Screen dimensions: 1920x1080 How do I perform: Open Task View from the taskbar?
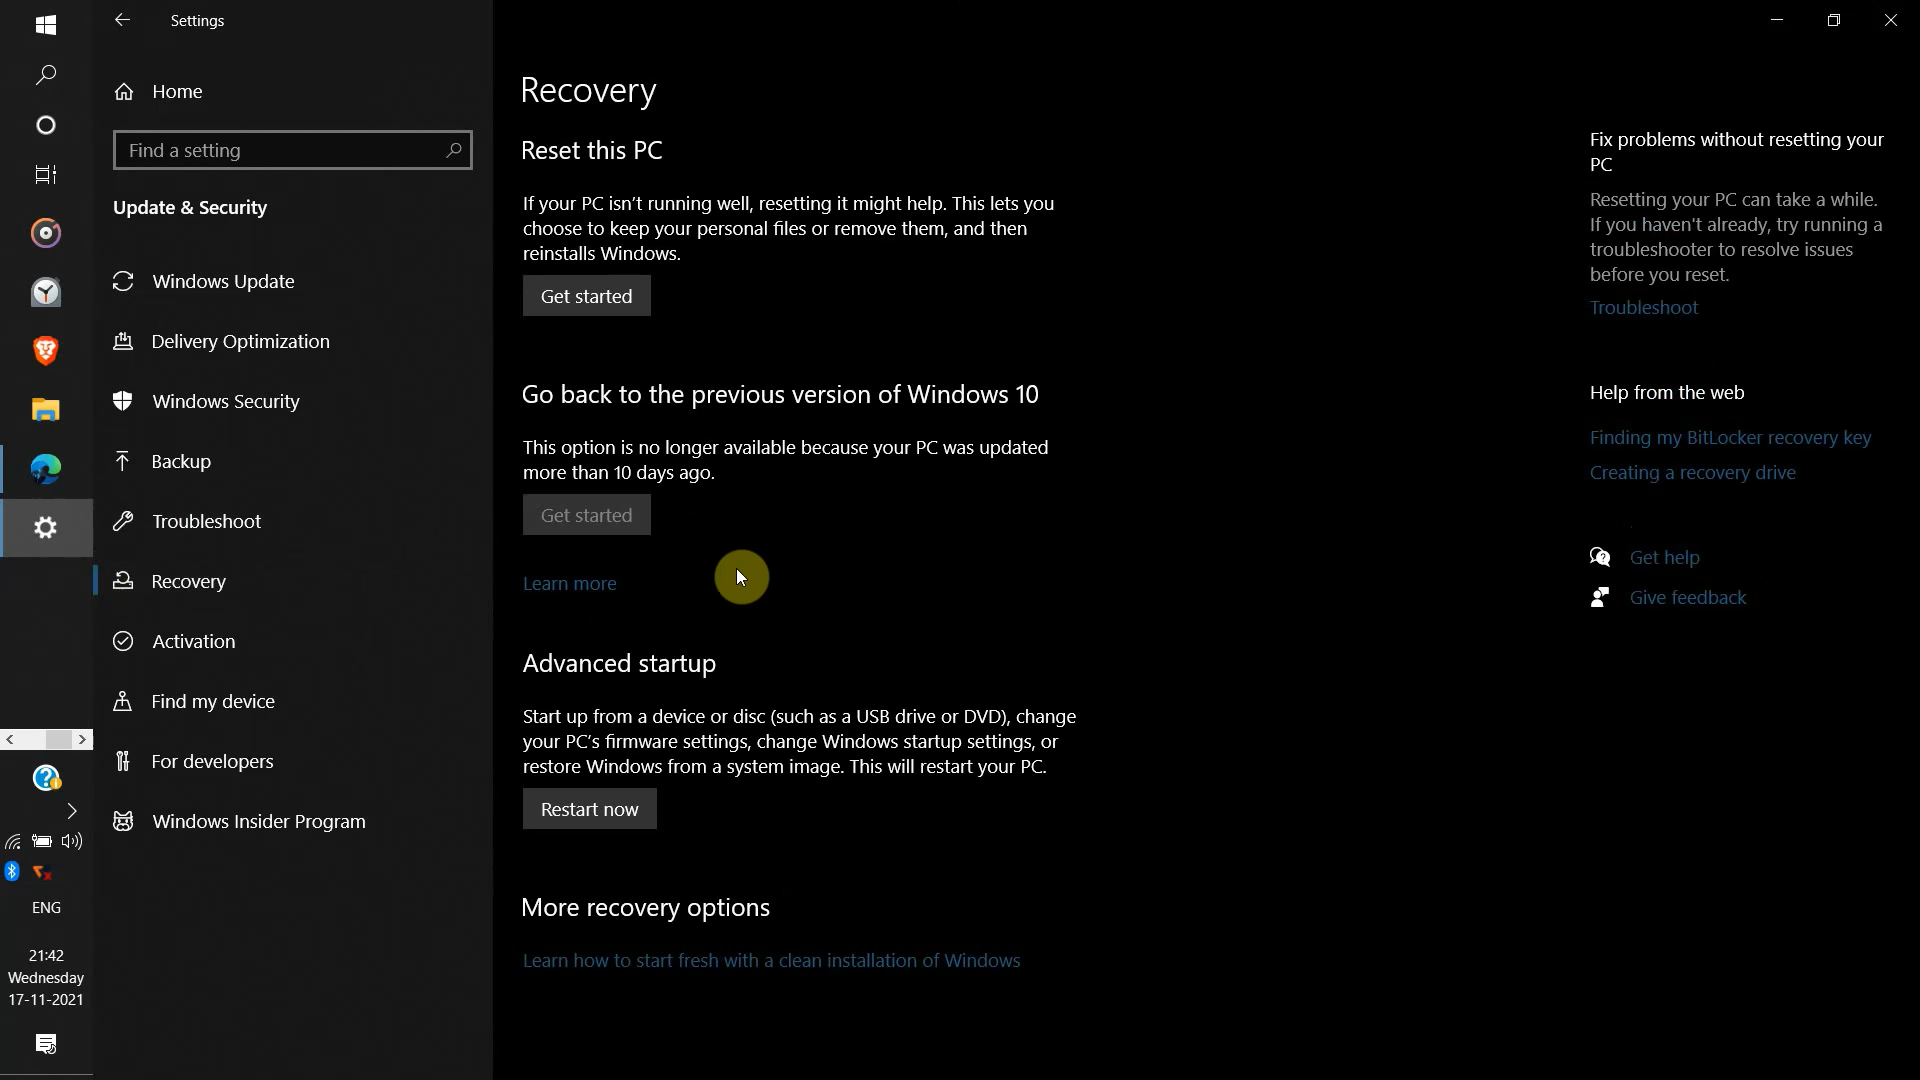[x=46, y=175]
